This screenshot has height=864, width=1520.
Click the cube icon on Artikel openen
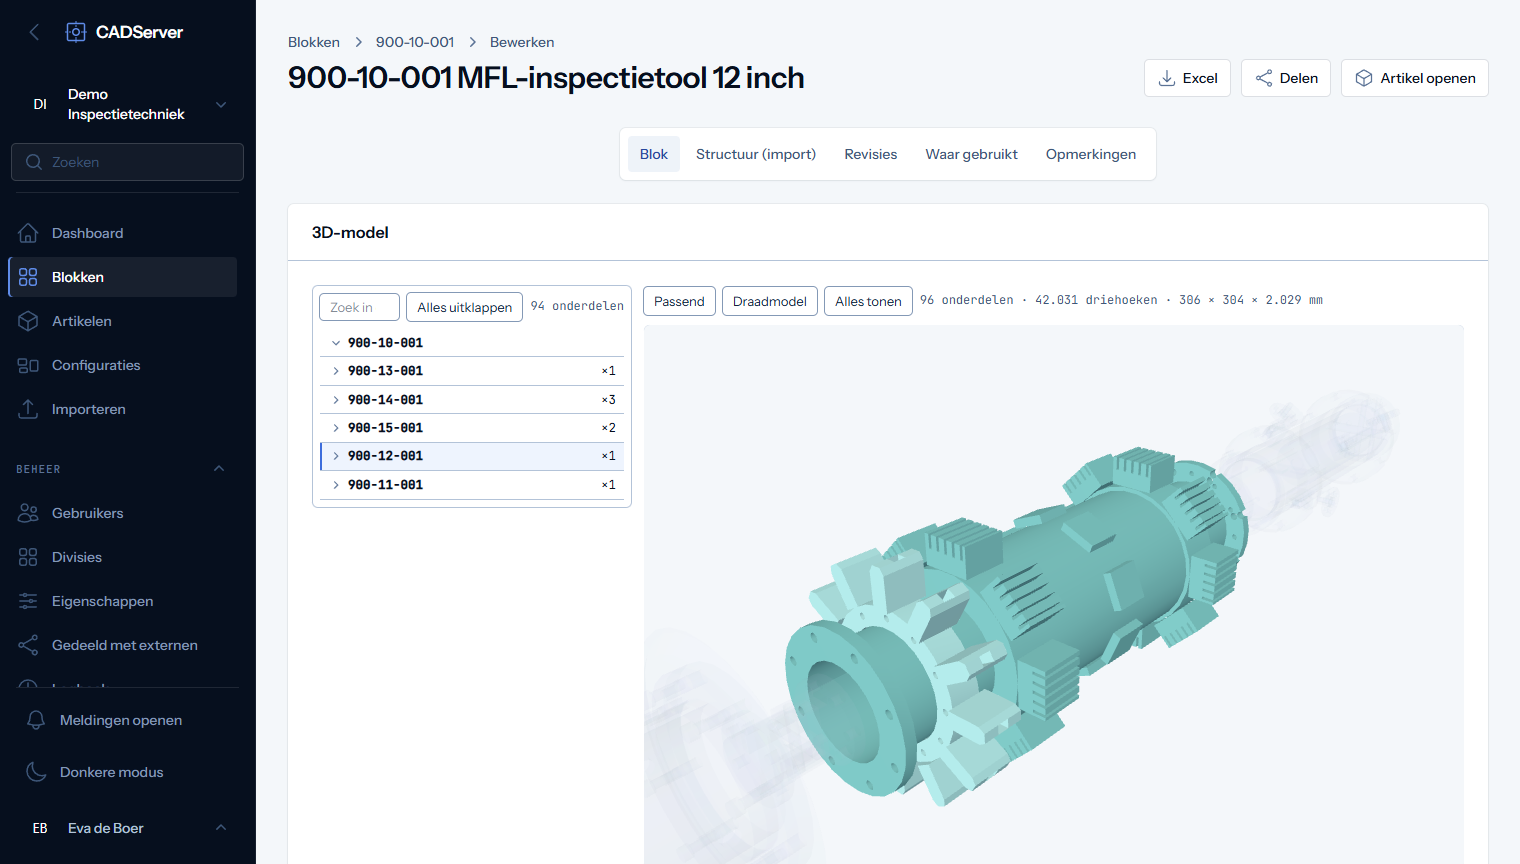pos(1364,78)
